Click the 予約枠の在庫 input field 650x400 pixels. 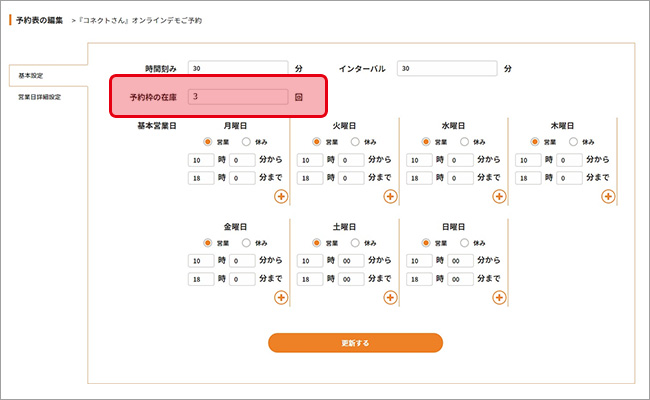(238, 97)
